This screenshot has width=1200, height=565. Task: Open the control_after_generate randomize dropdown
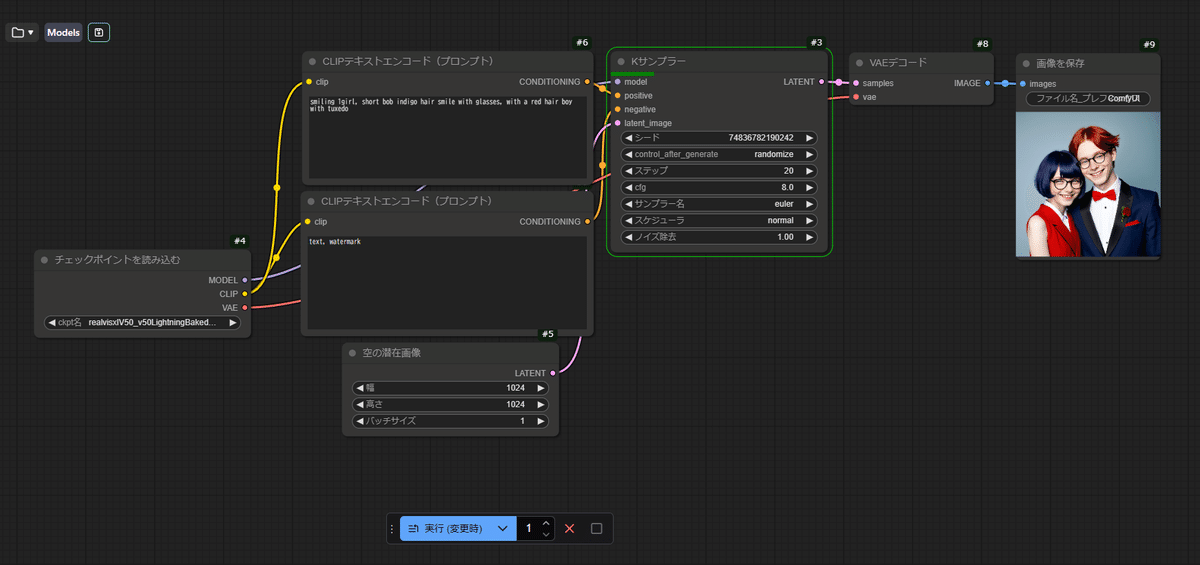(719, 154)
